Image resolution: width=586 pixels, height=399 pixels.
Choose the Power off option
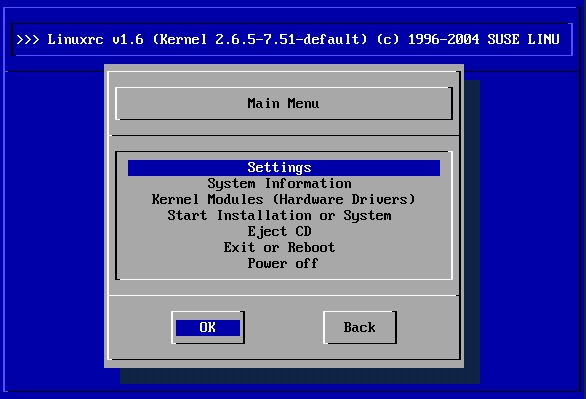point(283,263)
